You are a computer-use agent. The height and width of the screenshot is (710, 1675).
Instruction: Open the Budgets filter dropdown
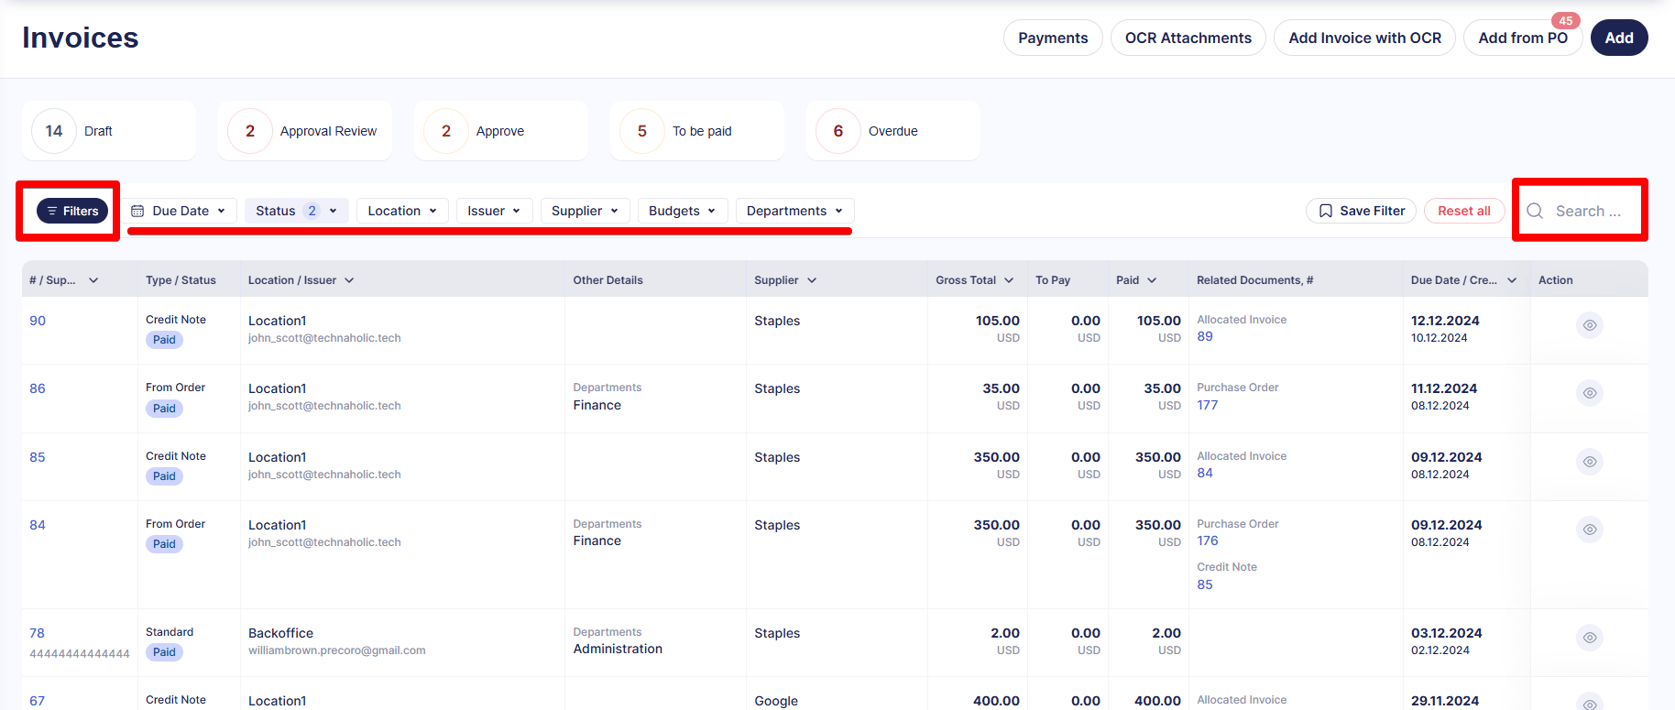(x=681, y=211)
